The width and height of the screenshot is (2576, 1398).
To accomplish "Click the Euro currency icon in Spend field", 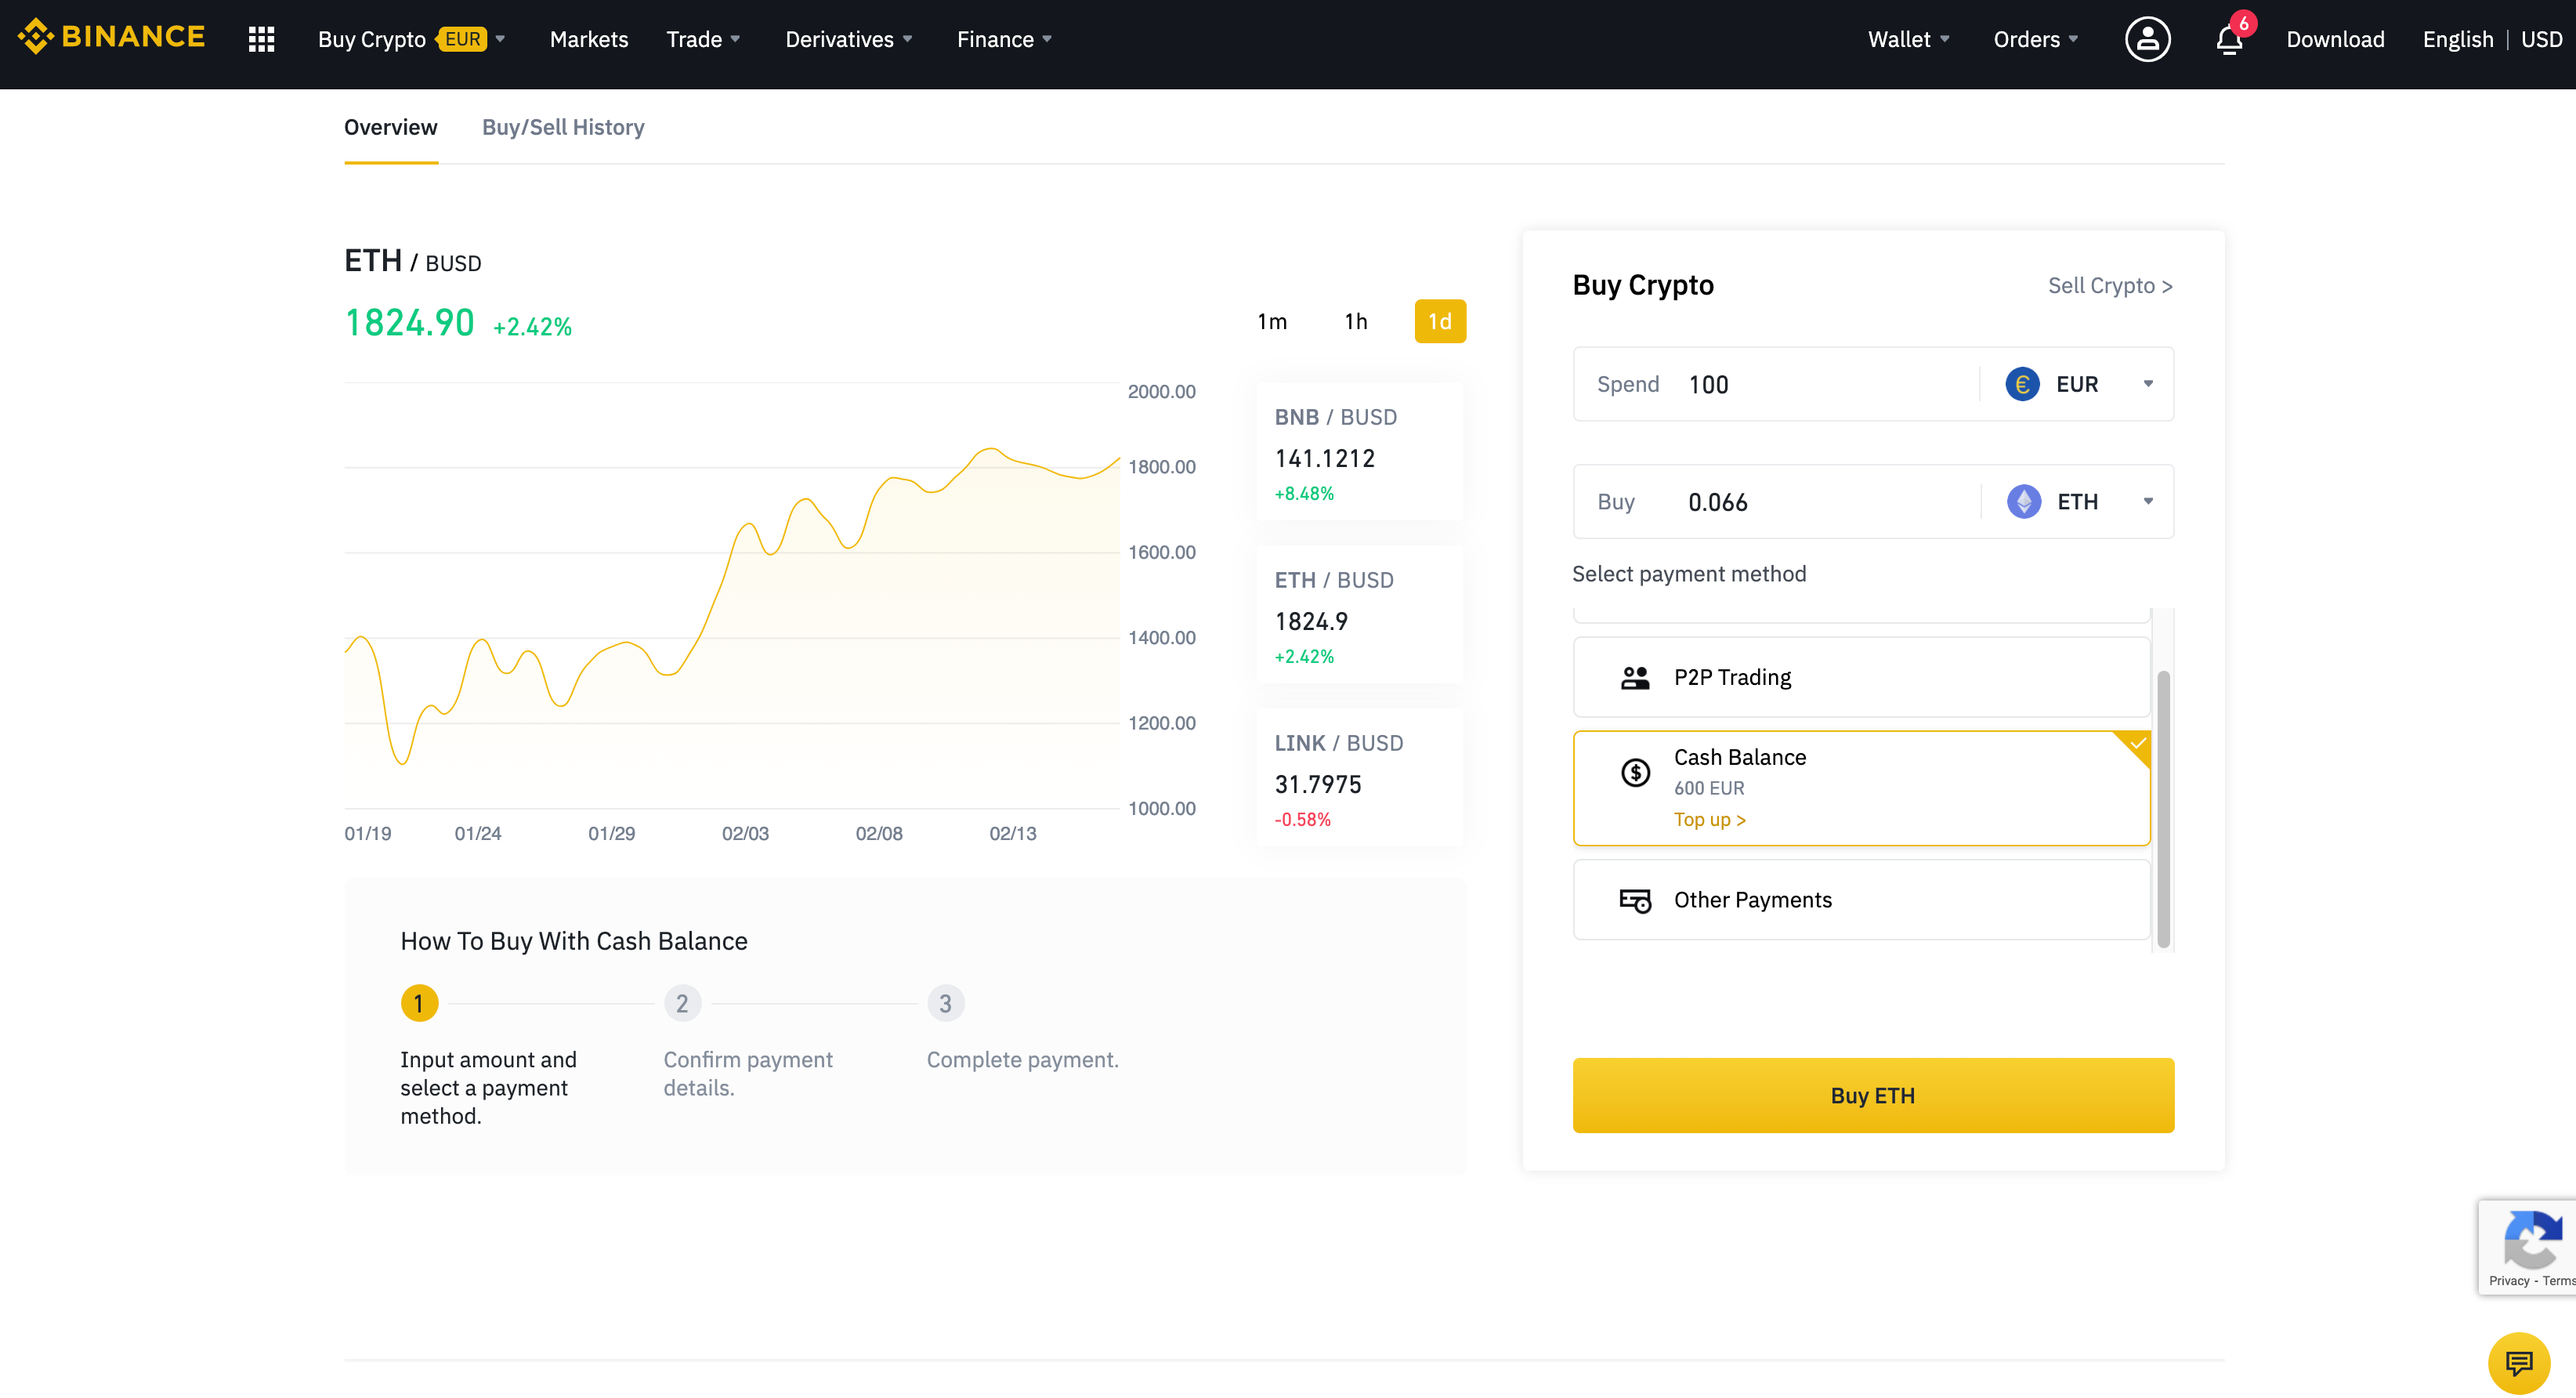I will click(2022, 384).
